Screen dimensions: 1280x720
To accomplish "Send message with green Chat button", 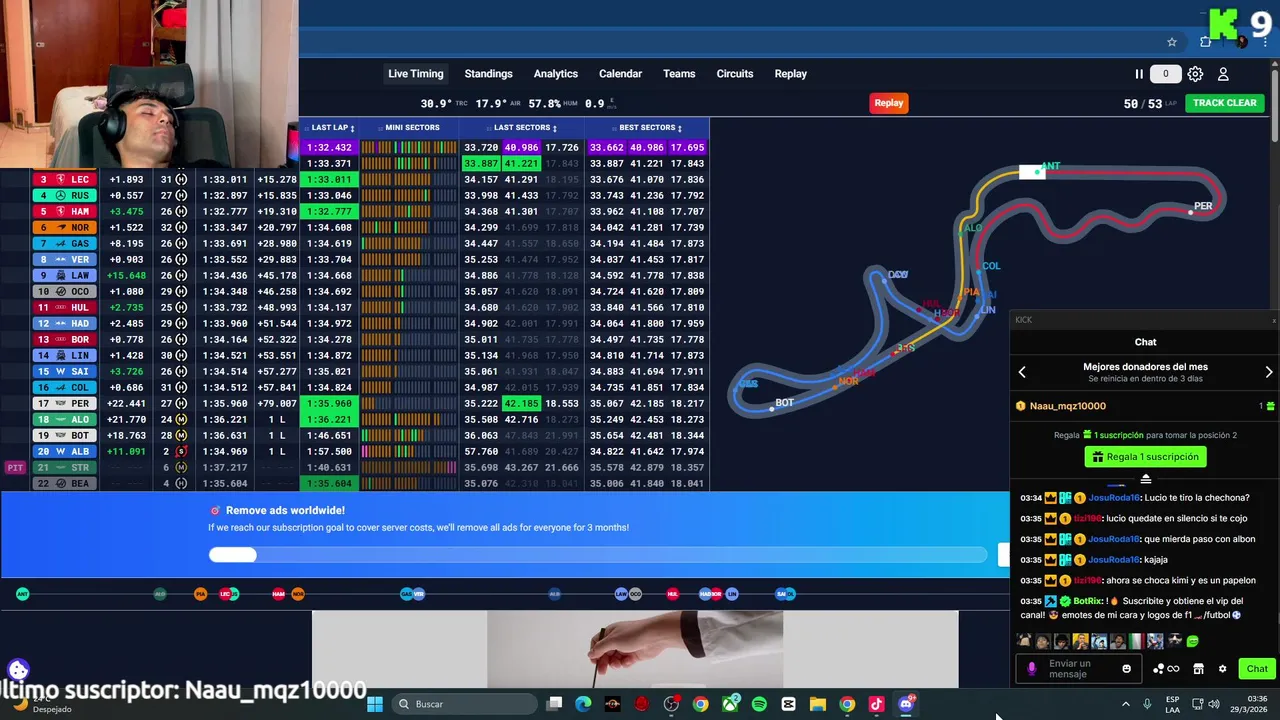I will tap(1256, 669).
